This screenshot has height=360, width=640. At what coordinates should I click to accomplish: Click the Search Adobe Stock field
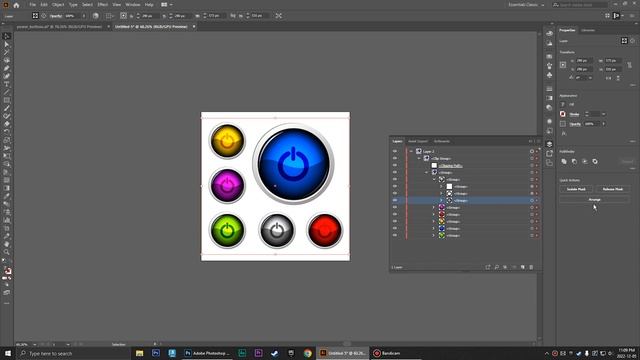[580, 5]
